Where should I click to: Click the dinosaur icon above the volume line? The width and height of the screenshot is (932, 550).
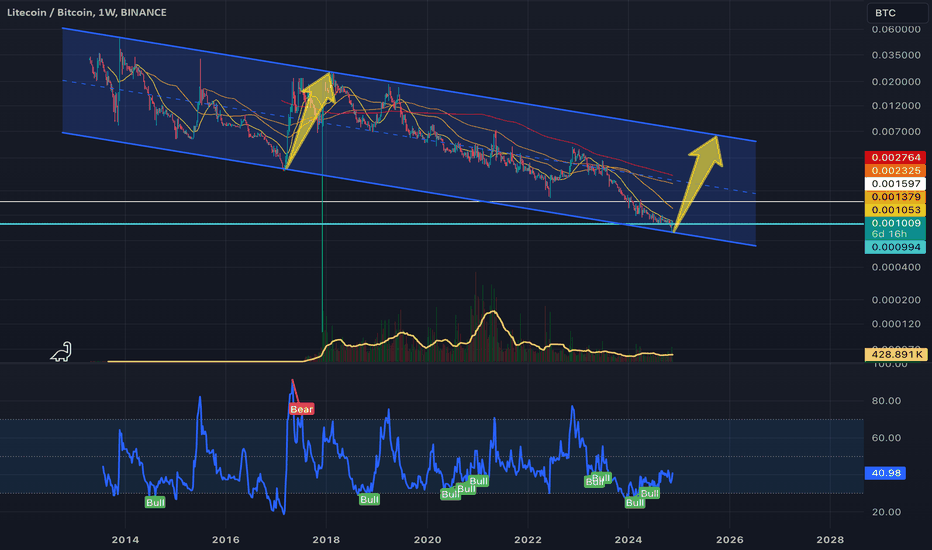click(61, 352)
